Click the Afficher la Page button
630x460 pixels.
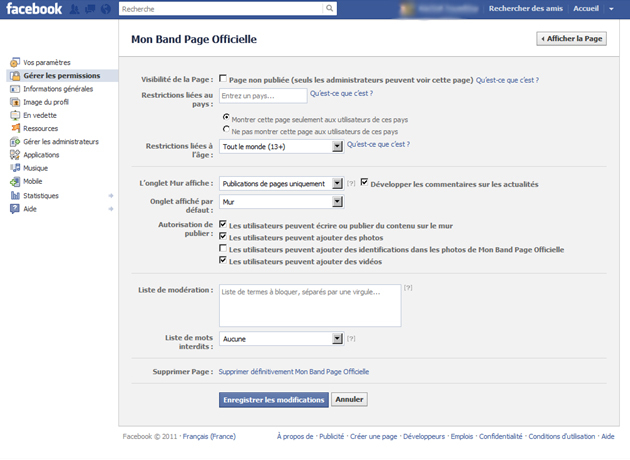point(571,39)
